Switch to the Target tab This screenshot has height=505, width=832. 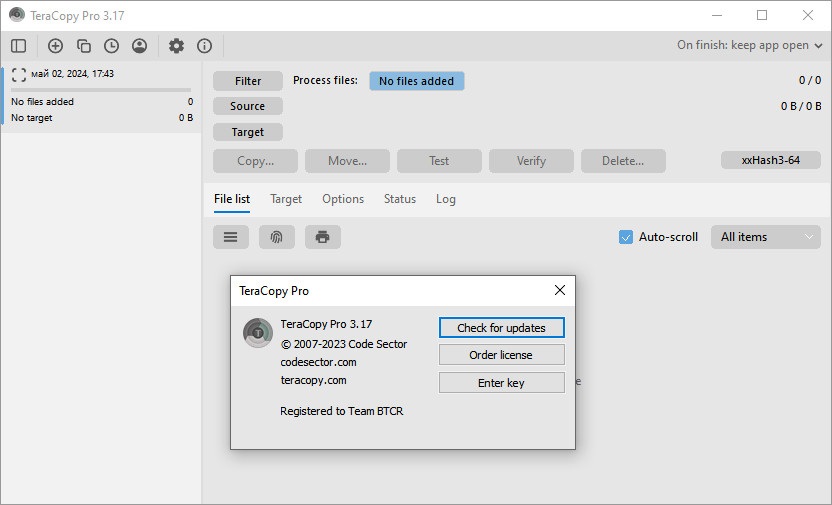(285, 199)
